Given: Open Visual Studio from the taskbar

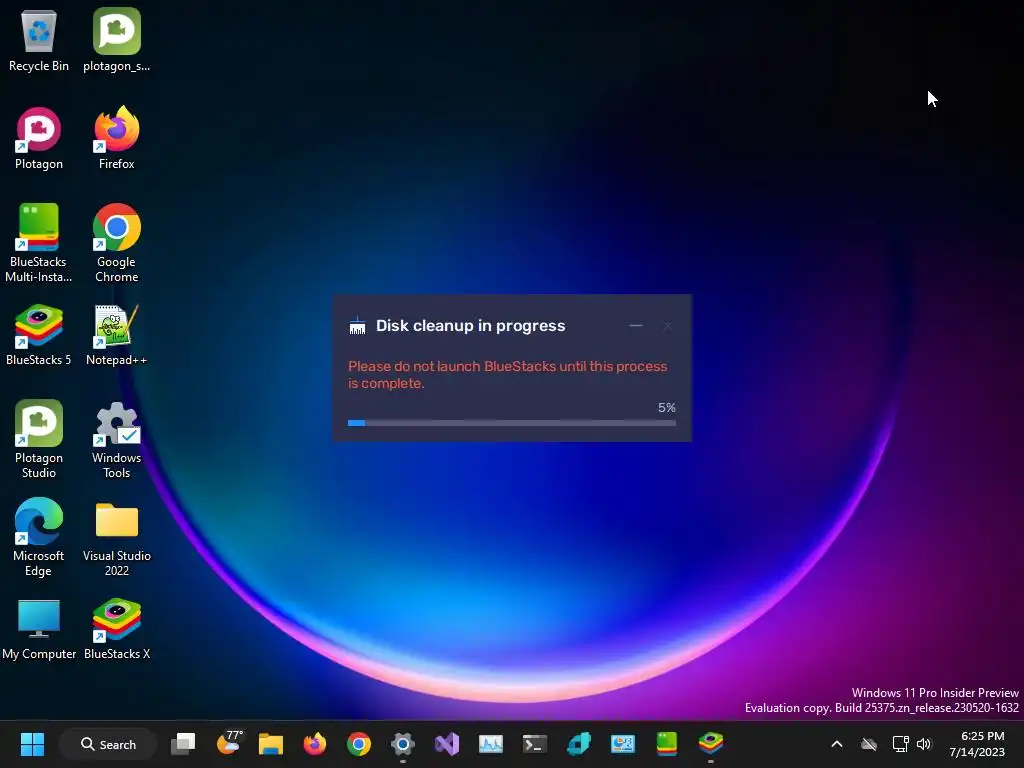Looking at the screenshot, I should tap(447, 744).
